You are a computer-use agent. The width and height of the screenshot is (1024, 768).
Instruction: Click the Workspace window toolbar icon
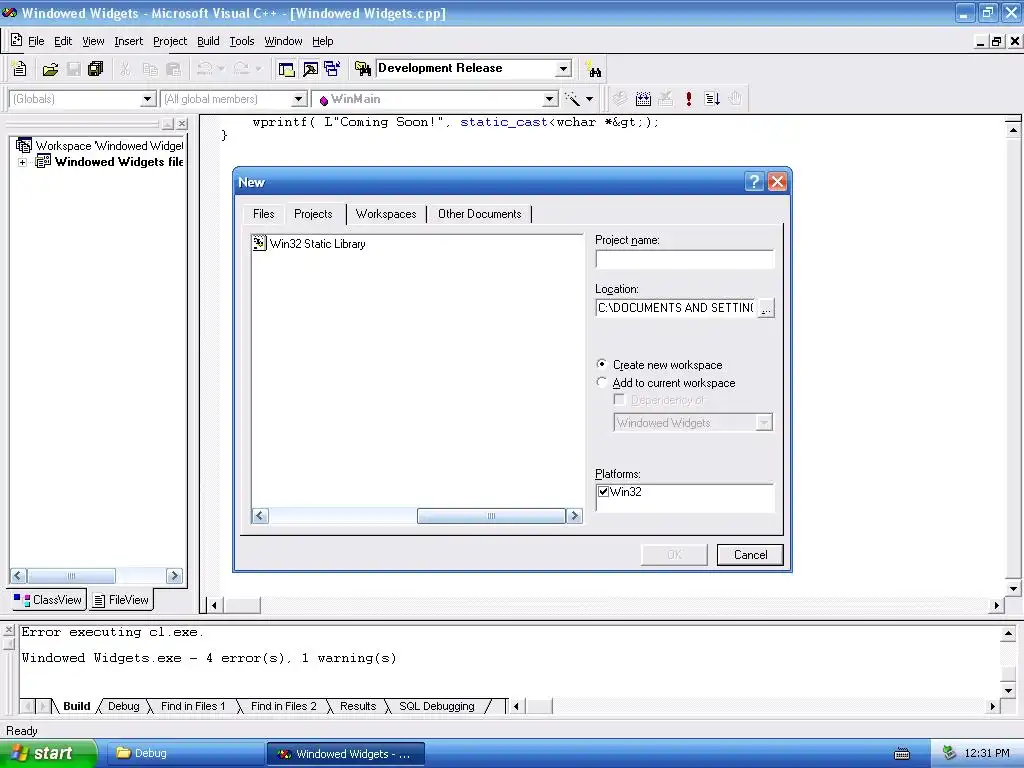(x=286, y=69)
